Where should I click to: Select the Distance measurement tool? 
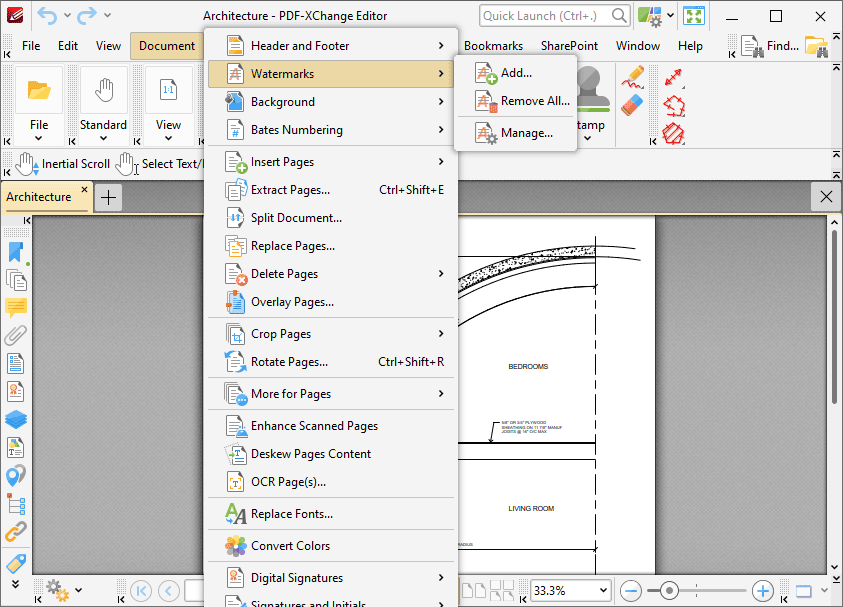(674, 77)
